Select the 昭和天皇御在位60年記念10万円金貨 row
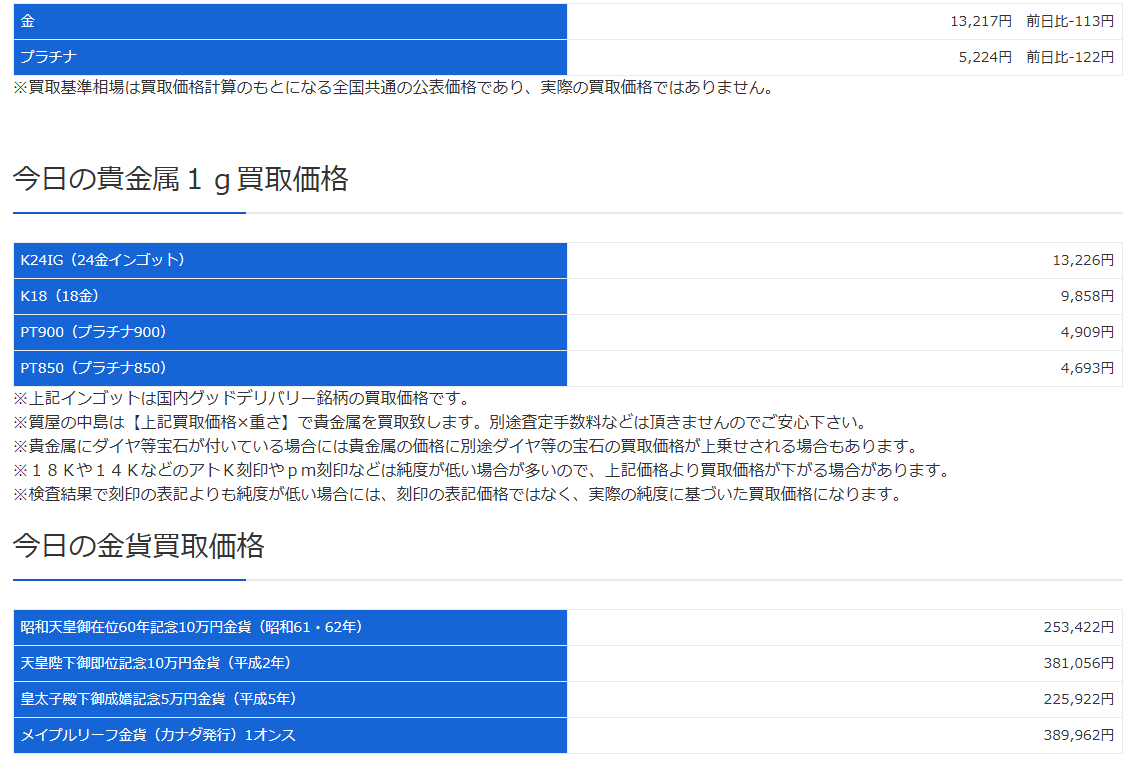 click(x=568, y=627)
